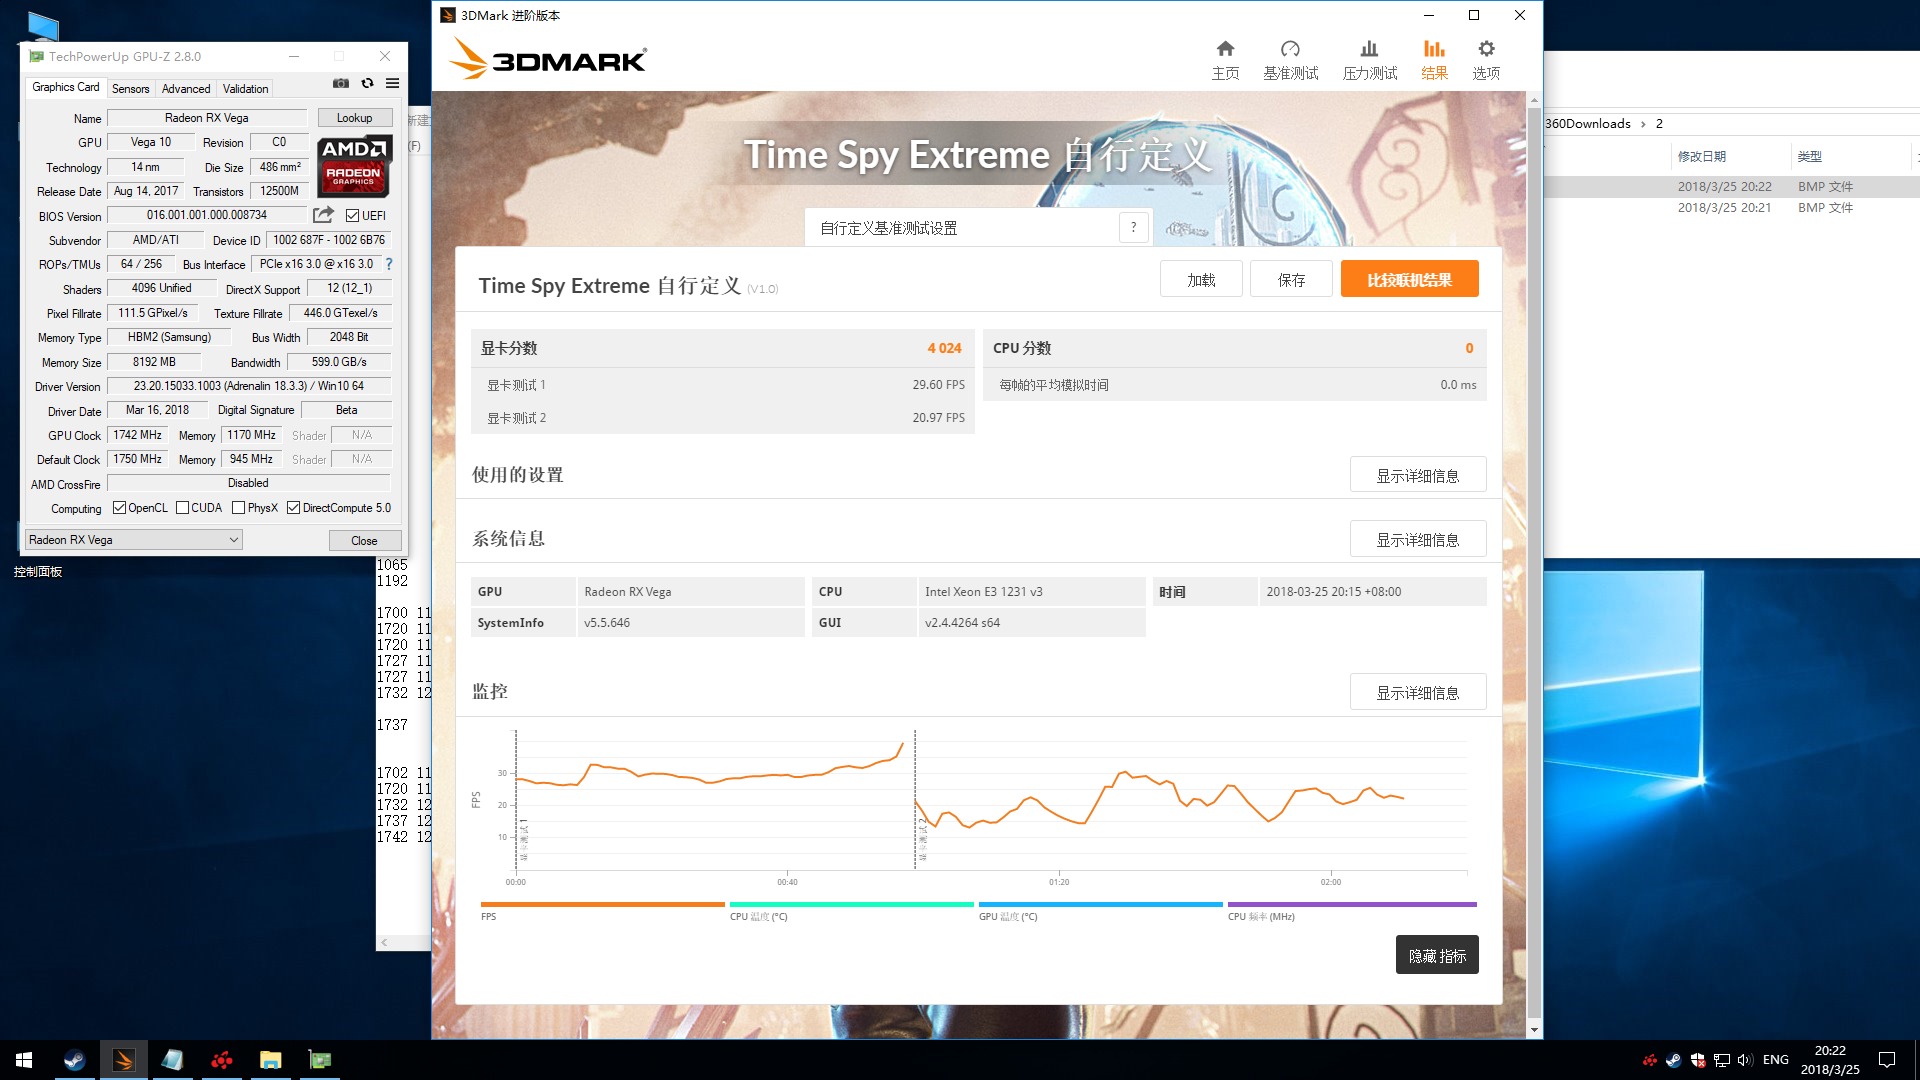Click the orange compare results online button
The image size is (1920, 1080).
[1409, 280]
